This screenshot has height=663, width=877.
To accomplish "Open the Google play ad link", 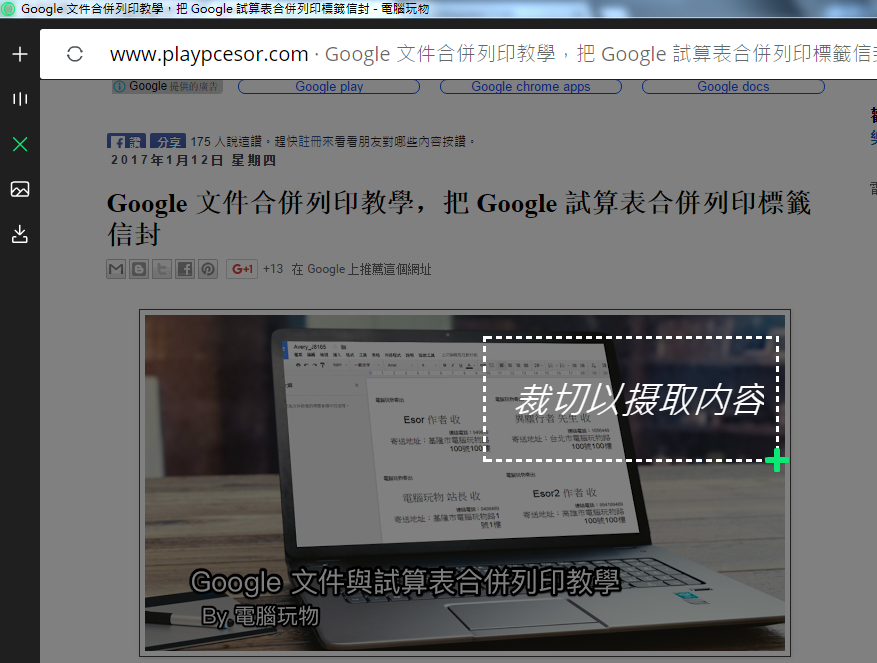I will point(329,87).
